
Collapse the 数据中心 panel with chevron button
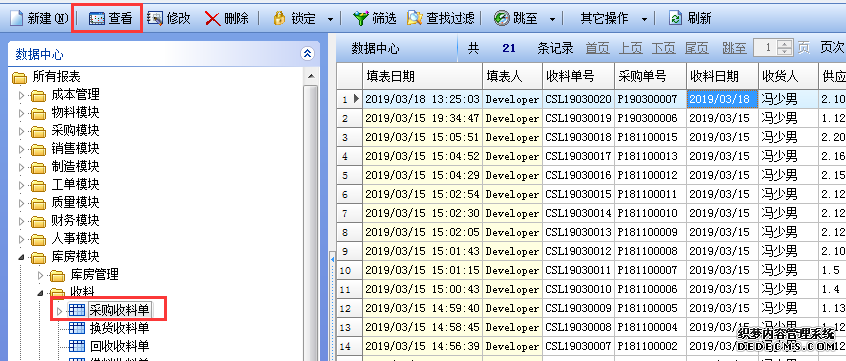307,53
